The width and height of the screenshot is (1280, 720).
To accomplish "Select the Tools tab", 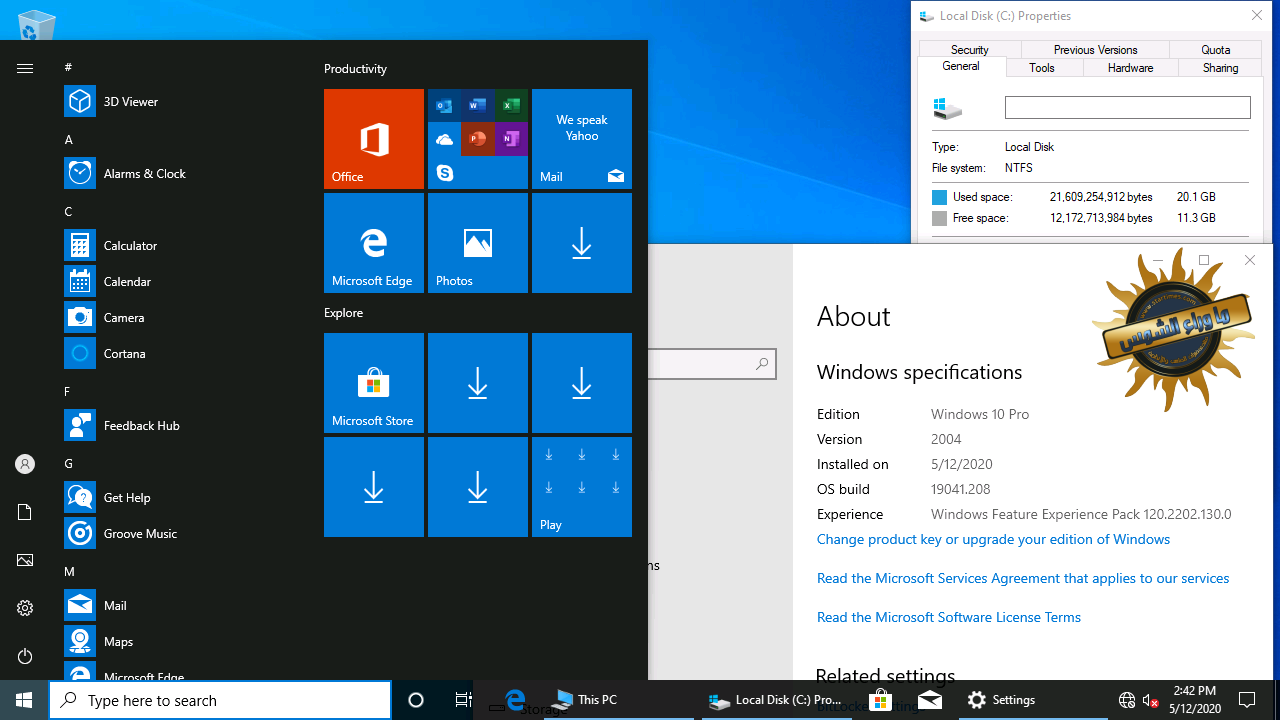I will tap(1042, 68).
